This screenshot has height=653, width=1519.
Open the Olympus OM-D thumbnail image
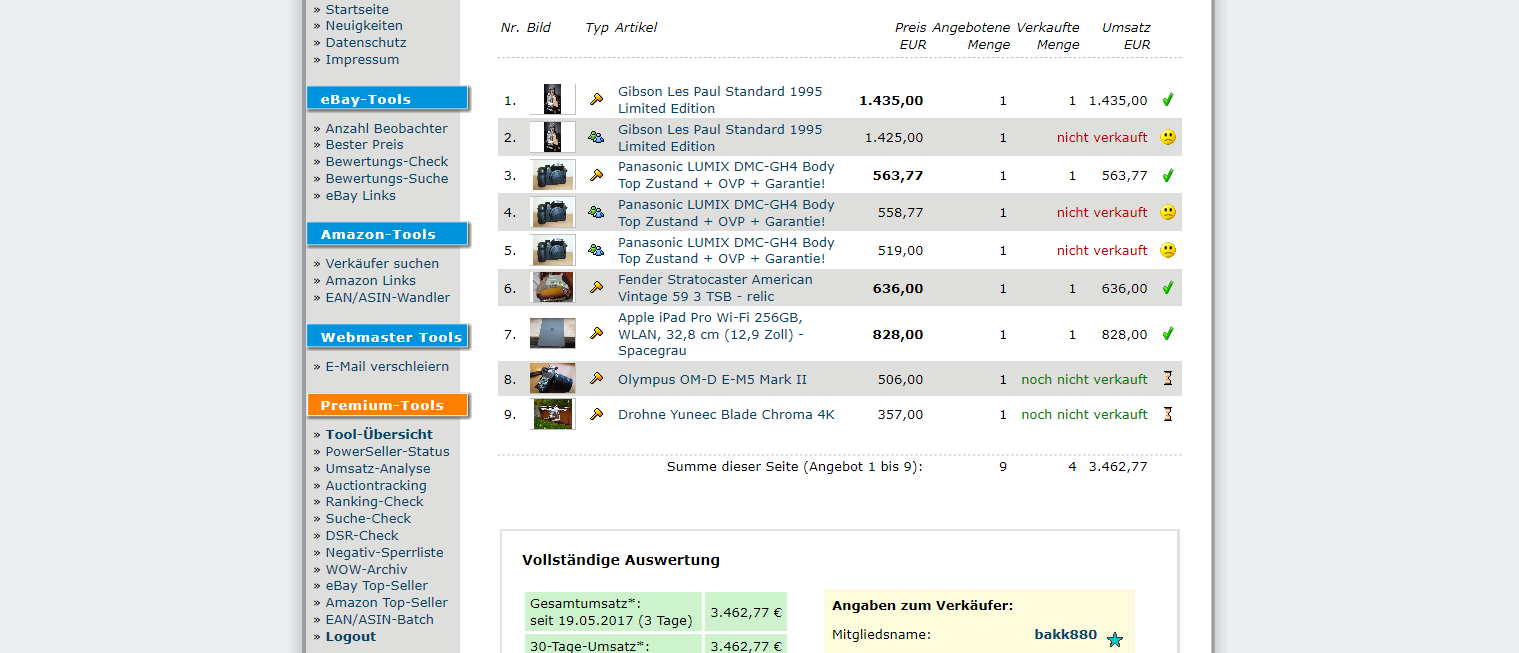553,379
